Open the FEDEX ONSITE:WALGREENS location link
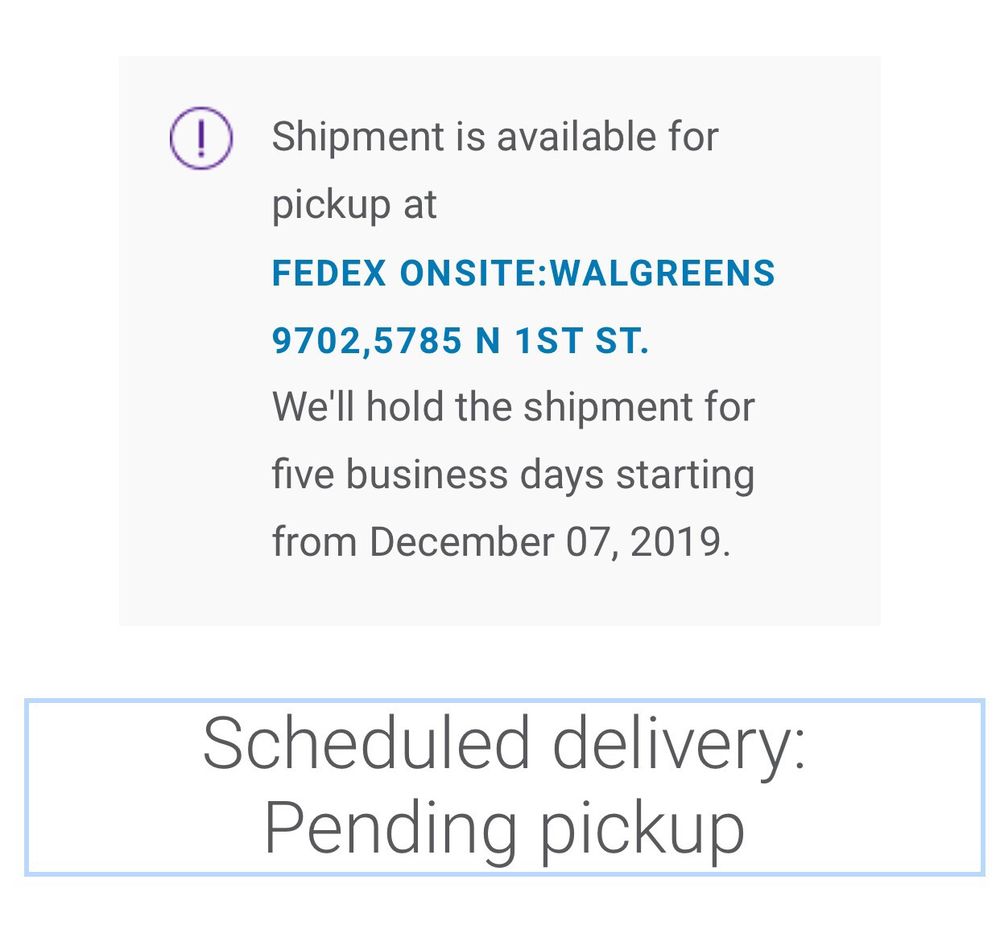1000x933 pixels. click(523, 273)
